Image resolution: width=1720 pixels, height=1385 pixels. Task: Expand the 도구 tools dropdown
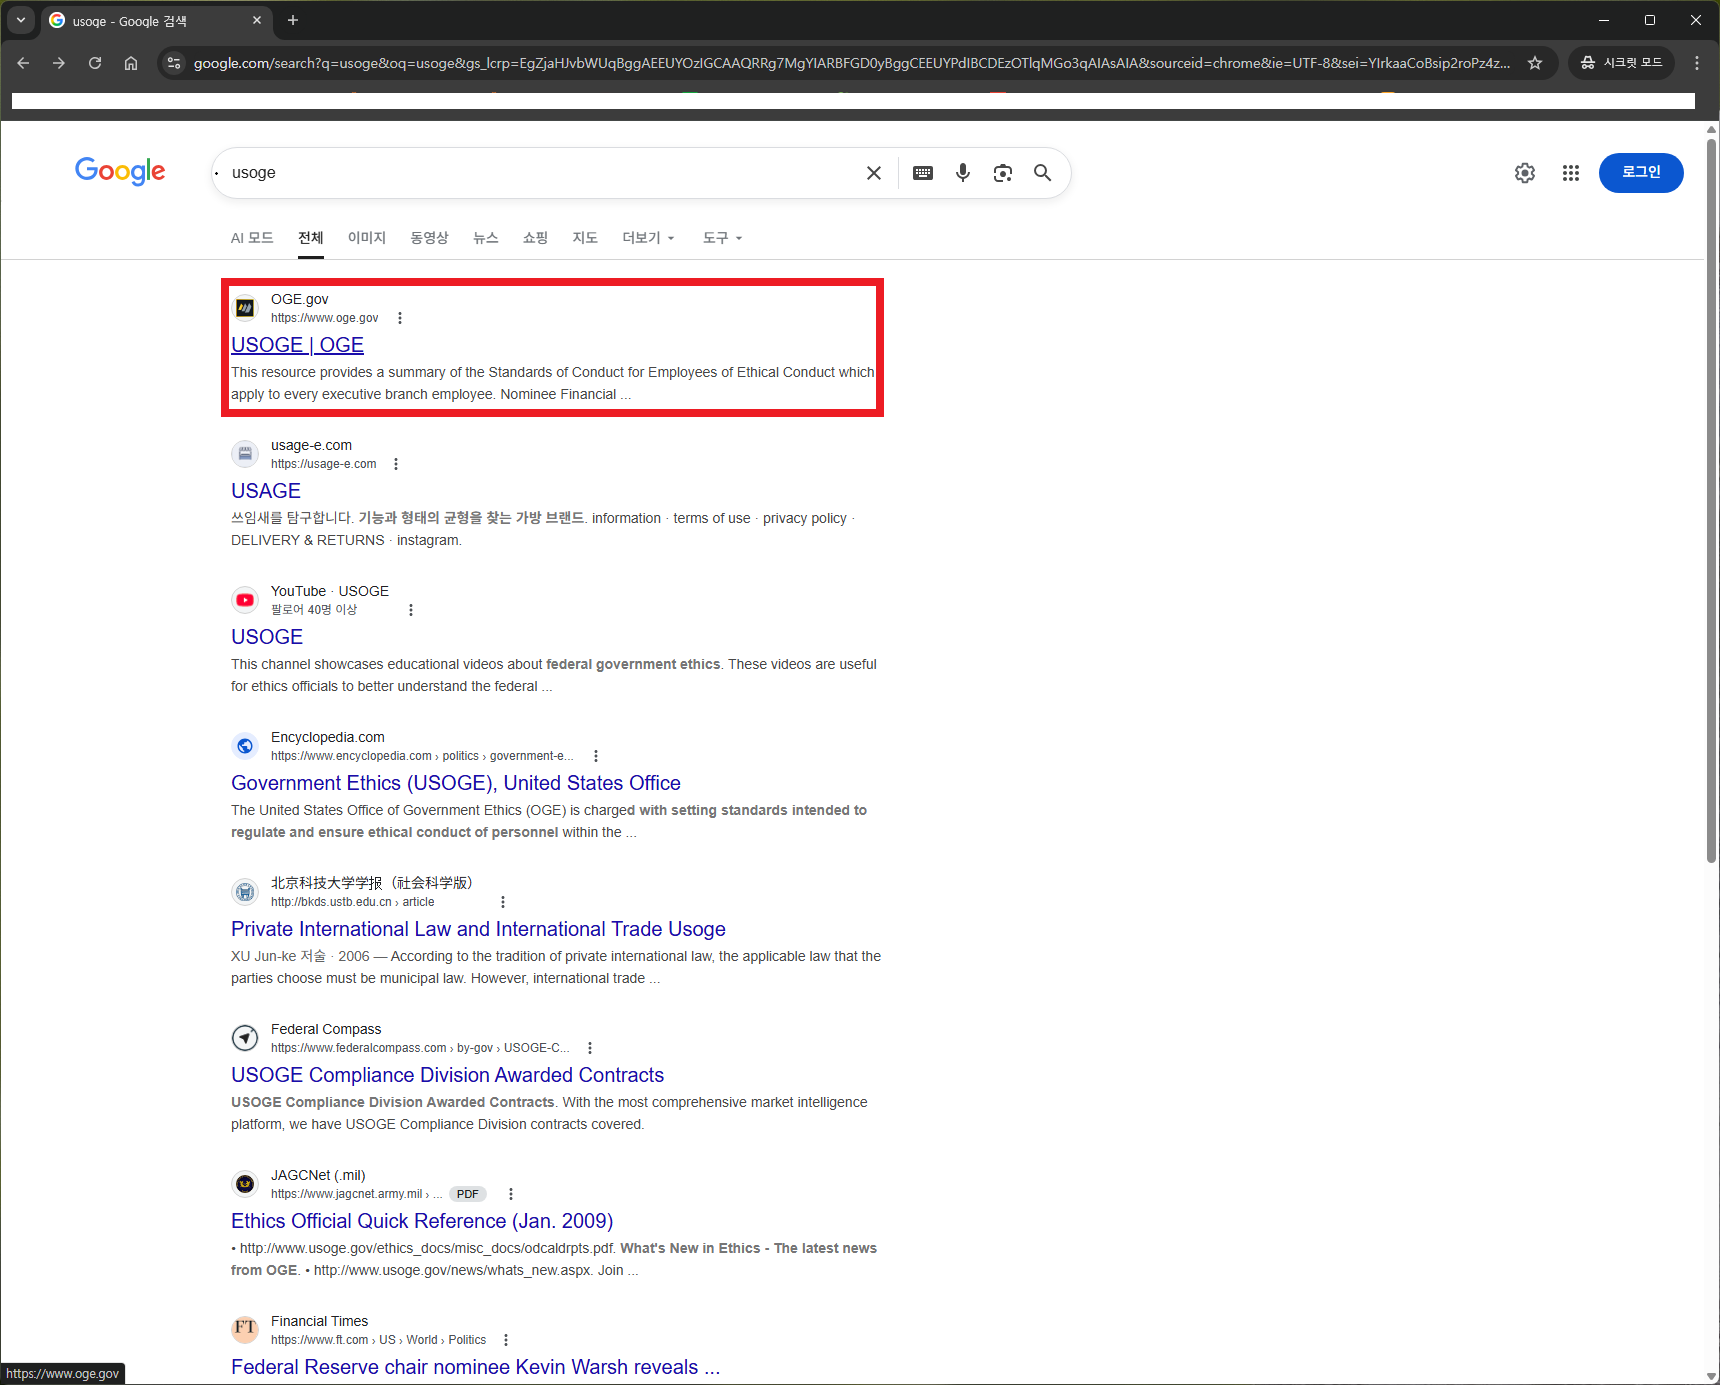pos(722,238)
